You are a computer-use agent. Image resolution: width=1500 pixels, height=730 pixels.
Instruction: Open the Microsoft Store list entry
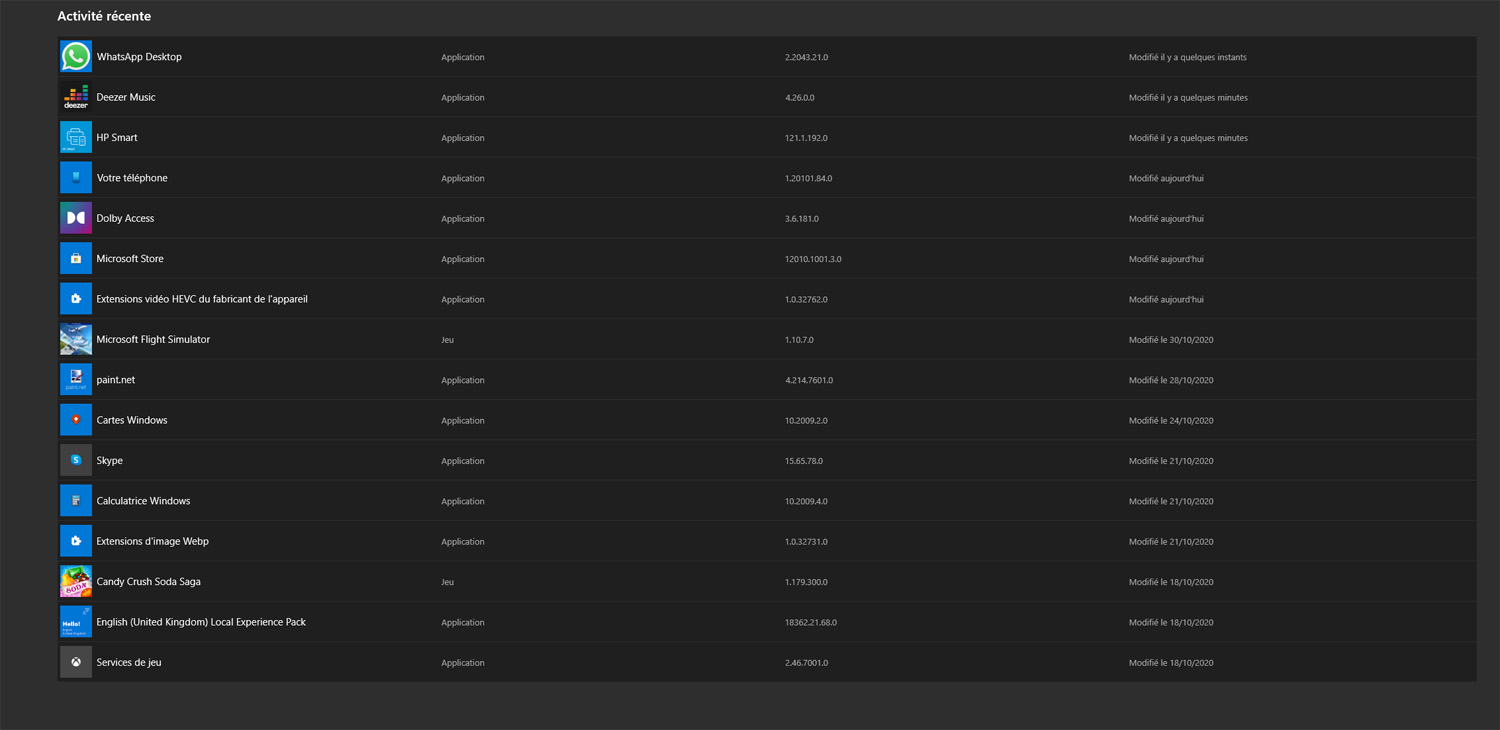click(x=767, y=258)
